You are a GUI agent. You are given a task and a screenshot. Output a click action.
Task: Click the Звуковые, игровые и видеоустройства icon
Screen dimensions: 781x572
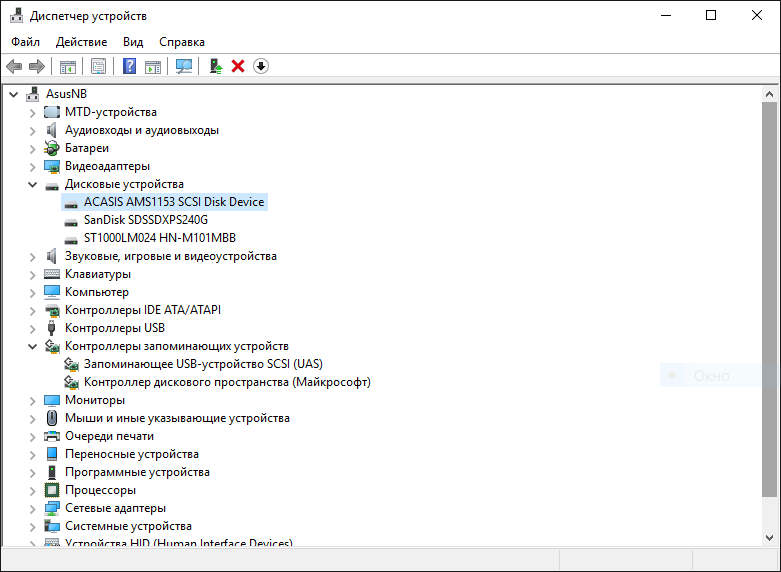[52, 256]
